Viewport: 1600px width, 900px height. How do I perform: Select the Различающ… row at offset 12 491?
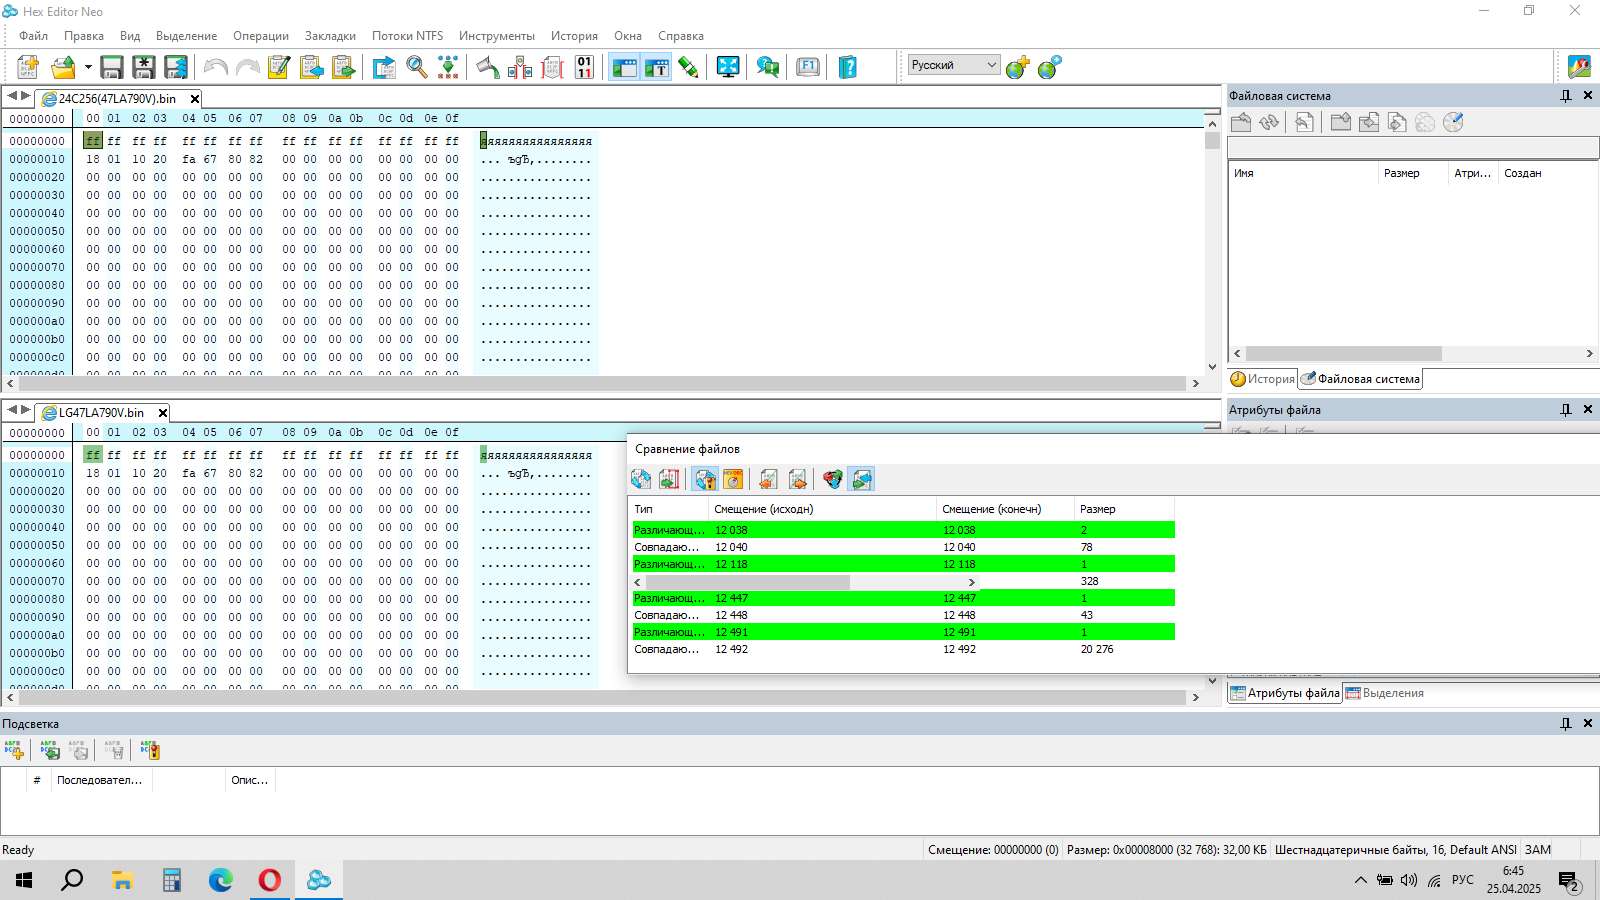(x=904, y=632)
